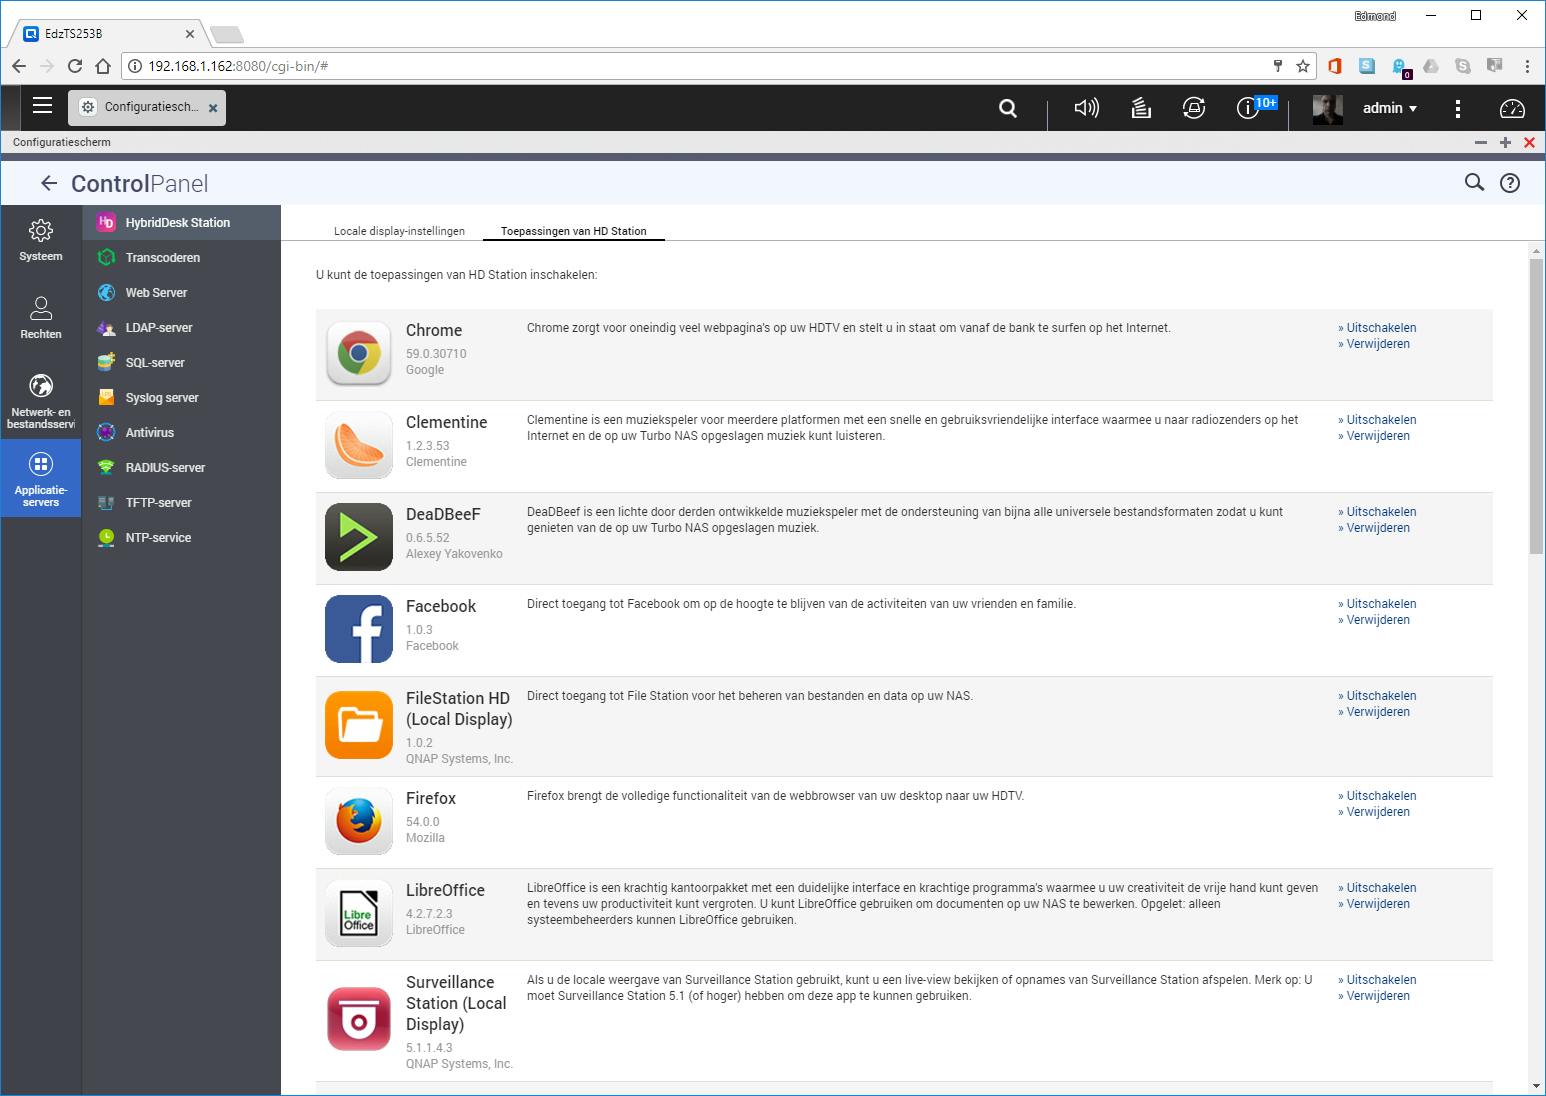The width and height of the screenshot is (1546, 1096).
Task: Open background tasks stack icon
Action: tap(1141, 108)
